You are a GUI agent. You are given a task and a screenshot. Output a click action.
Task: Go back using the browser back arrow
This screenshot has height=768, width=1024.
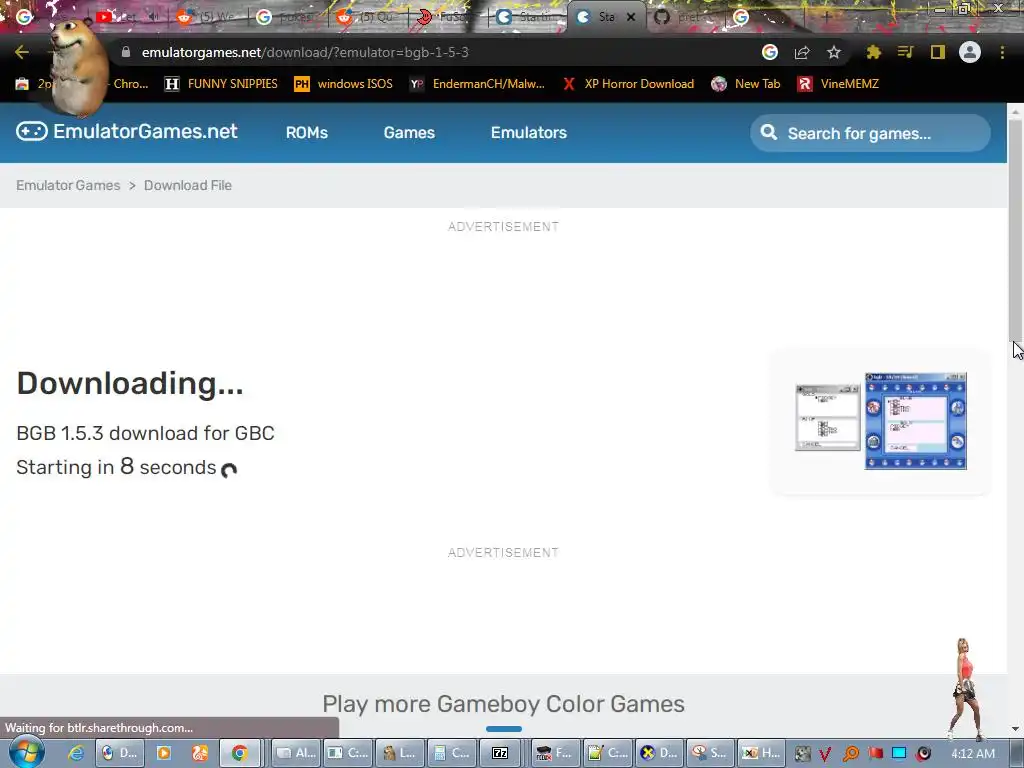22,52
